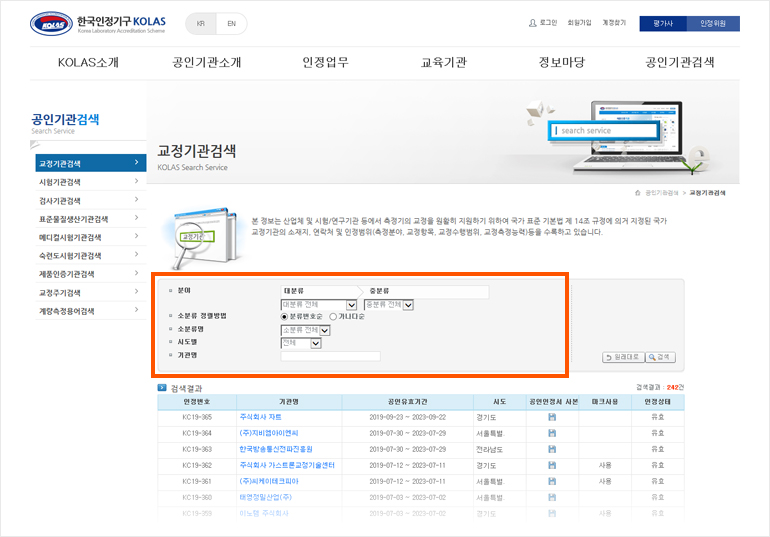Expand the 시도별 region dropdown
Image resolution: width=770 pixels, height=537 pixels.
coord(316,343)
